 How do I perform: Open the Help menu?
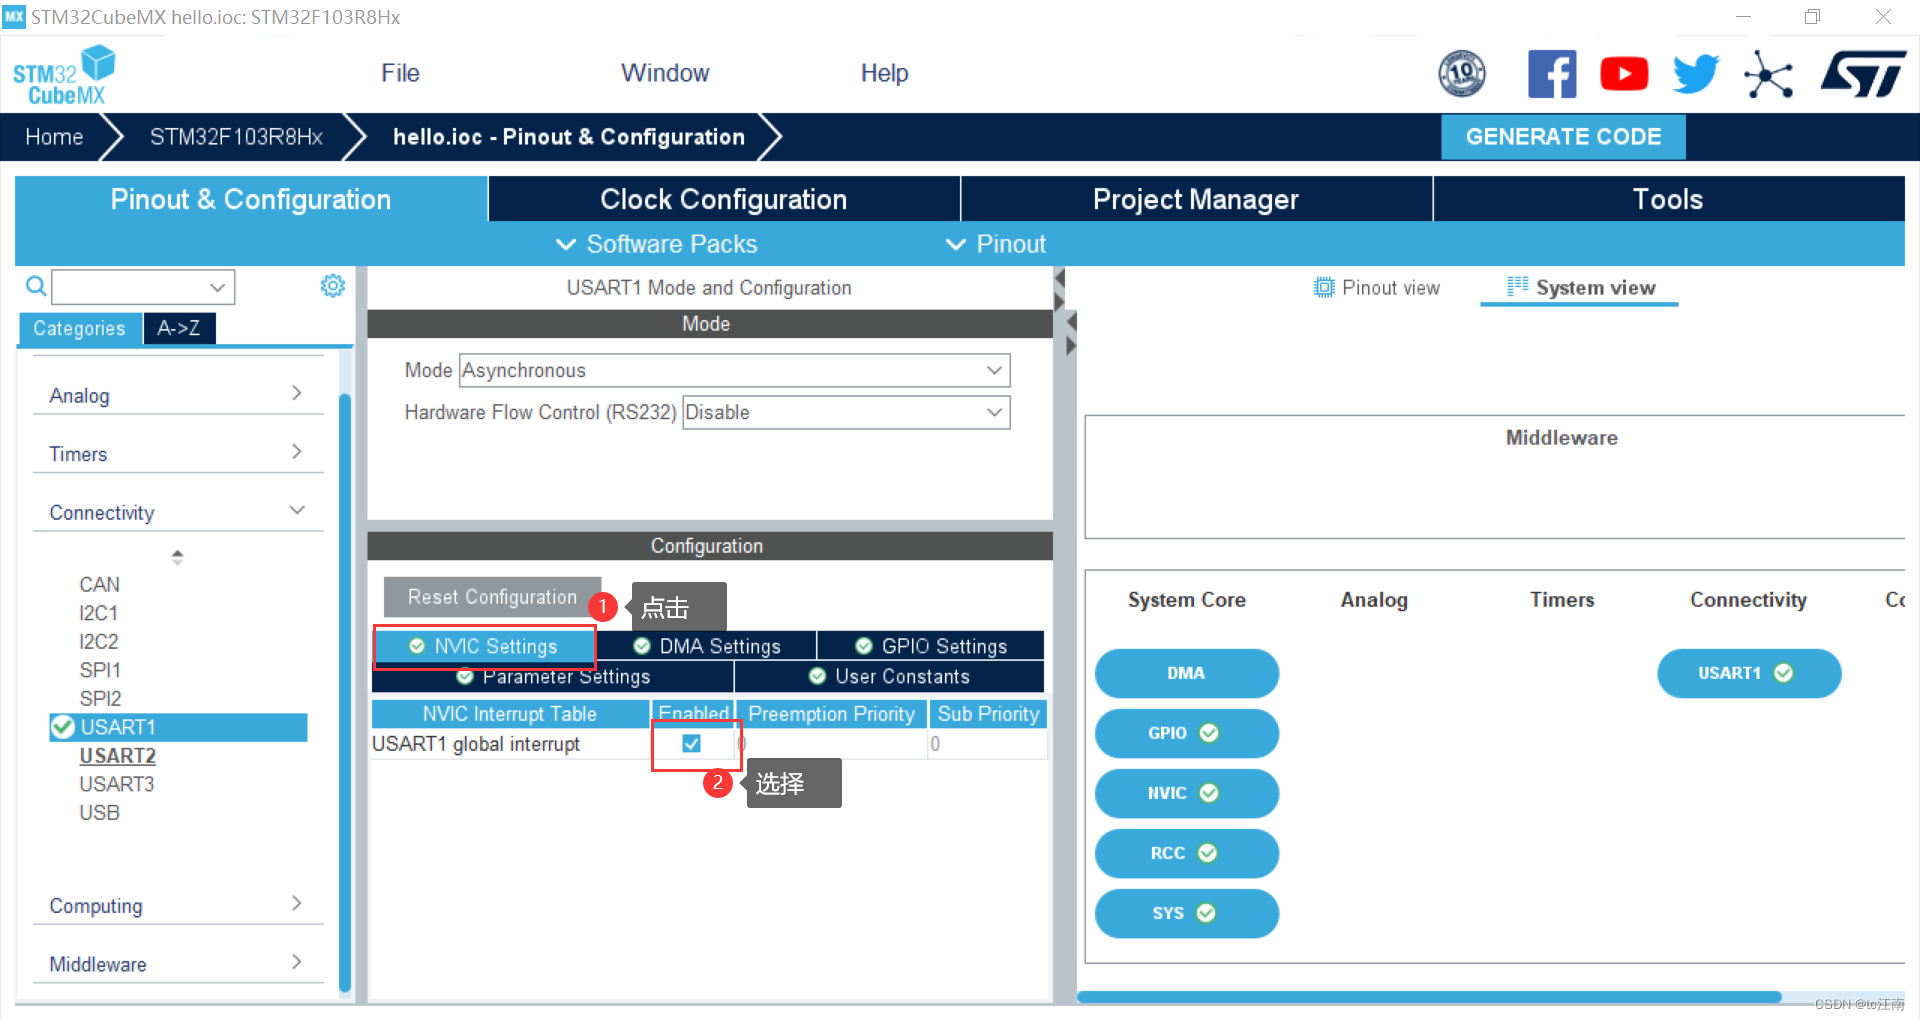884,73
